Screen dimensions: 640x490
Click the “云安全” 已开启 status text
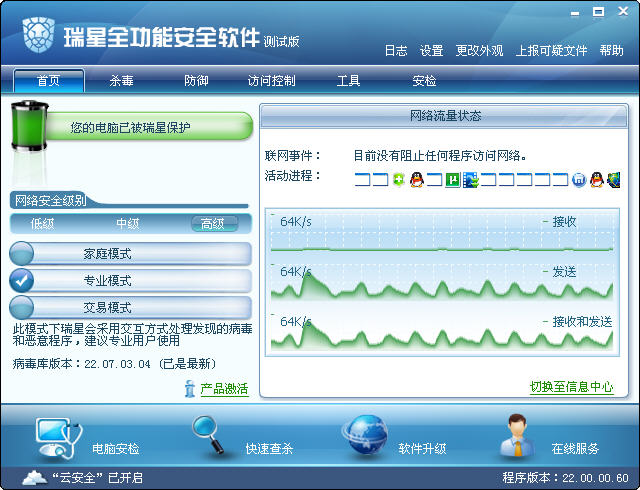pos(97,477)
